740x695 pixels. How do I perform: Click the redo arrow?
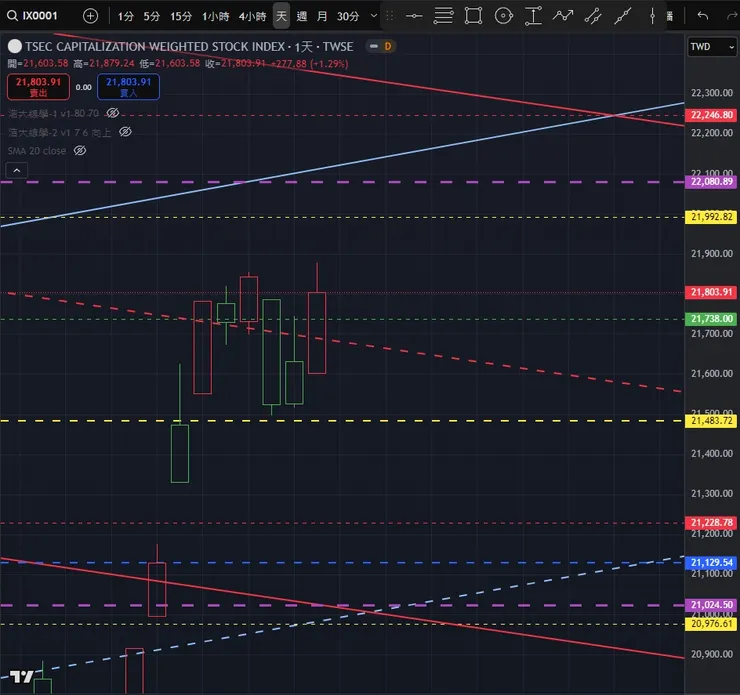pos(732,16)
